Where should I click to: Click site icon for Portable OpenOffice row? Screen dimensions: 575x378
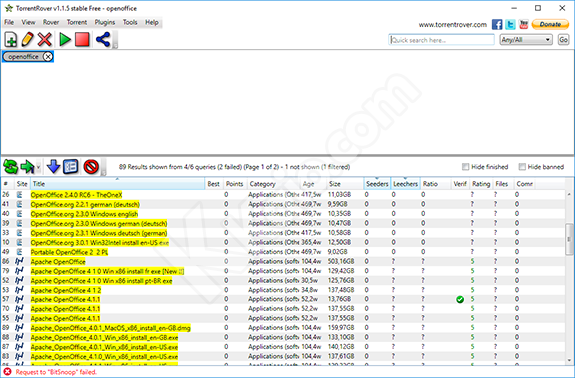[x=19, y=252]
